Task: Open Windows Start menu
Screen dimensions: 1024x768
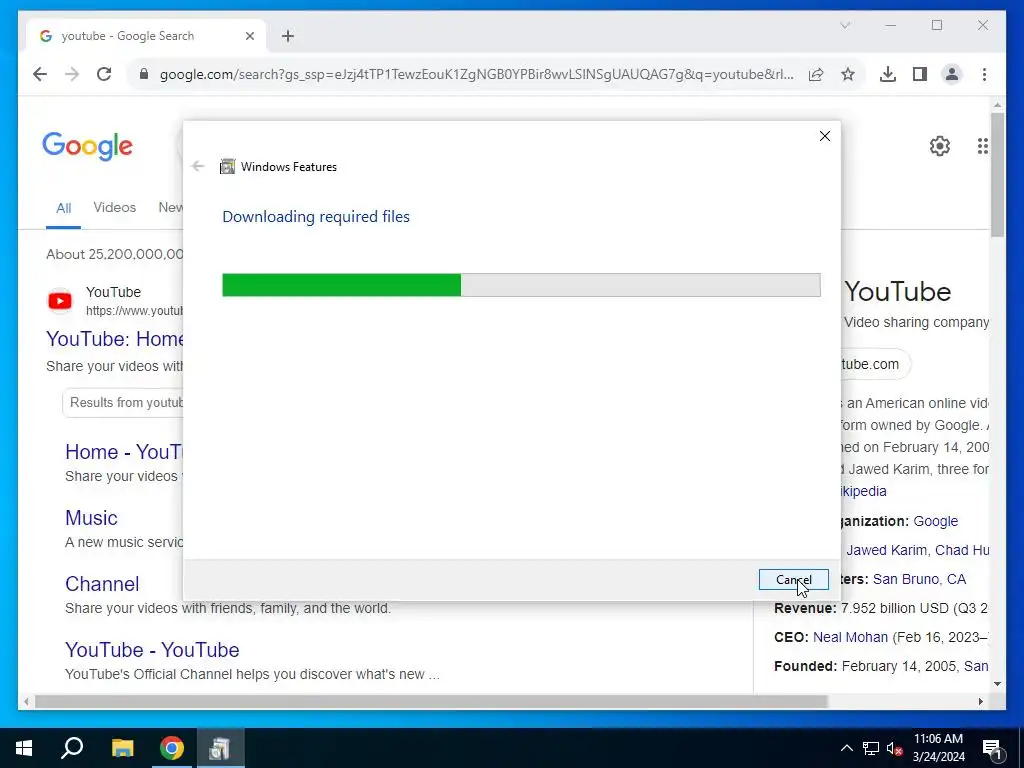Action: (x=24, y=748)
